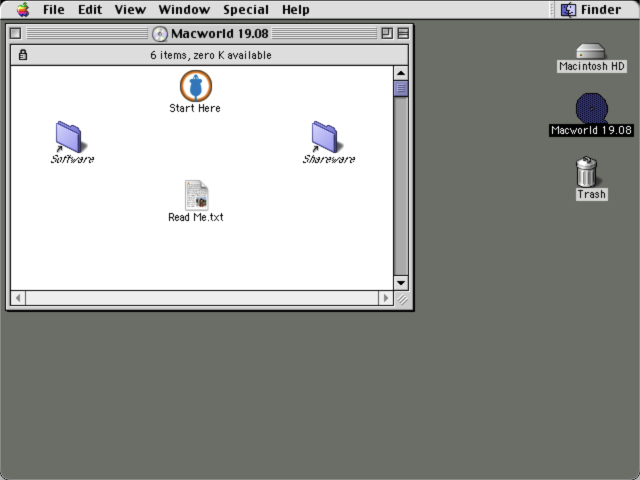Click the "Macworld 19.08" window title
This screenshot has width=640, height=480.
[x=220, y=33]
